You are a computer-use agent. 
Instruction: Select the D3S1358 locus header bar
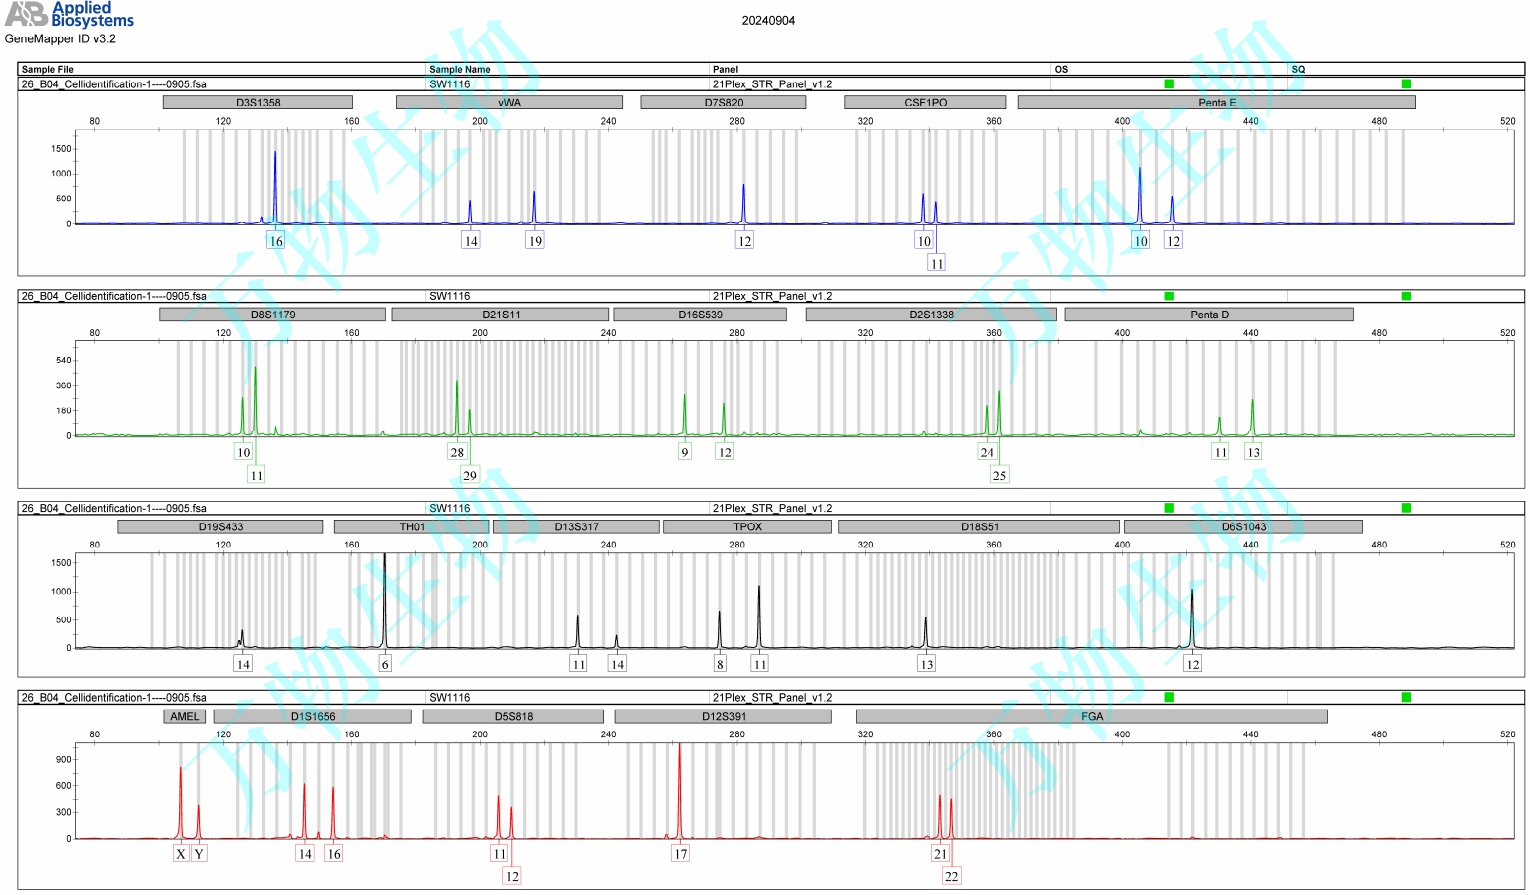coord(258,102)
